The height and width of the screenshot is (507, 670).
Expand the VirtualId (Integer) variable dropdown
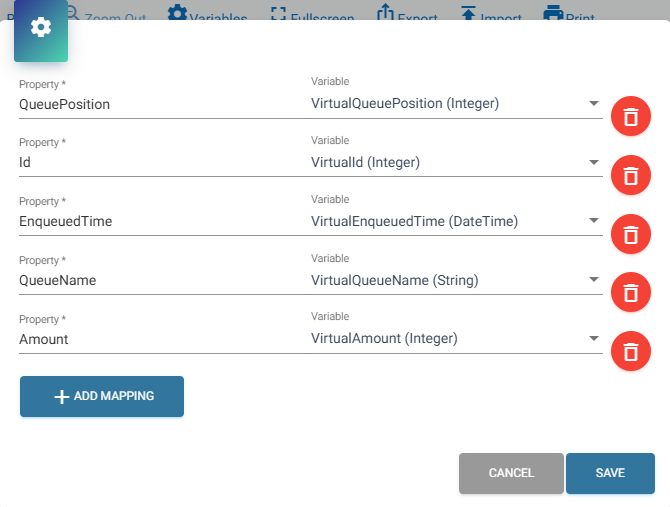pyautogui.click(x=455, y=162)
